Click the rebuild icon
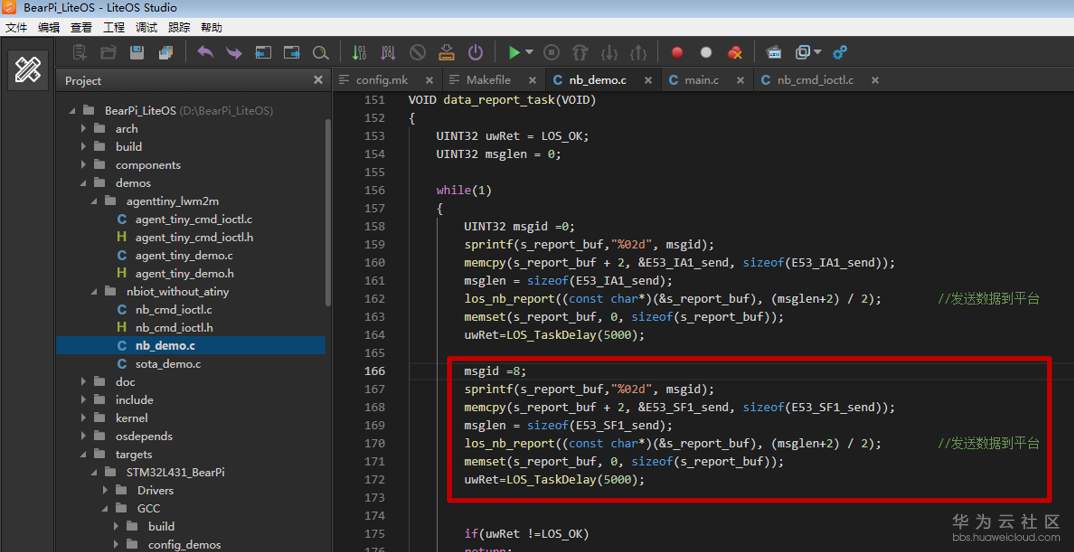 (x=388, y=53)
